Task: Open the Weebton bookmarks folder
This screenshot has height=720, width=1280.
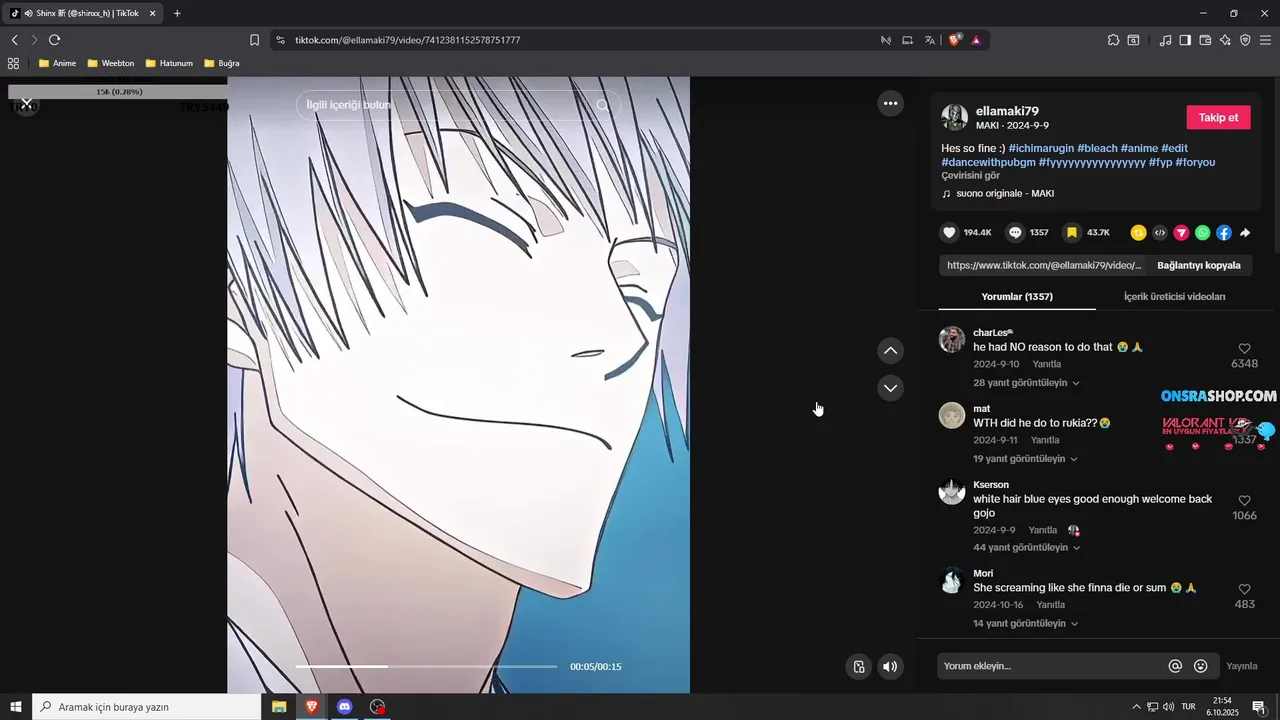Action: (110, 63)
